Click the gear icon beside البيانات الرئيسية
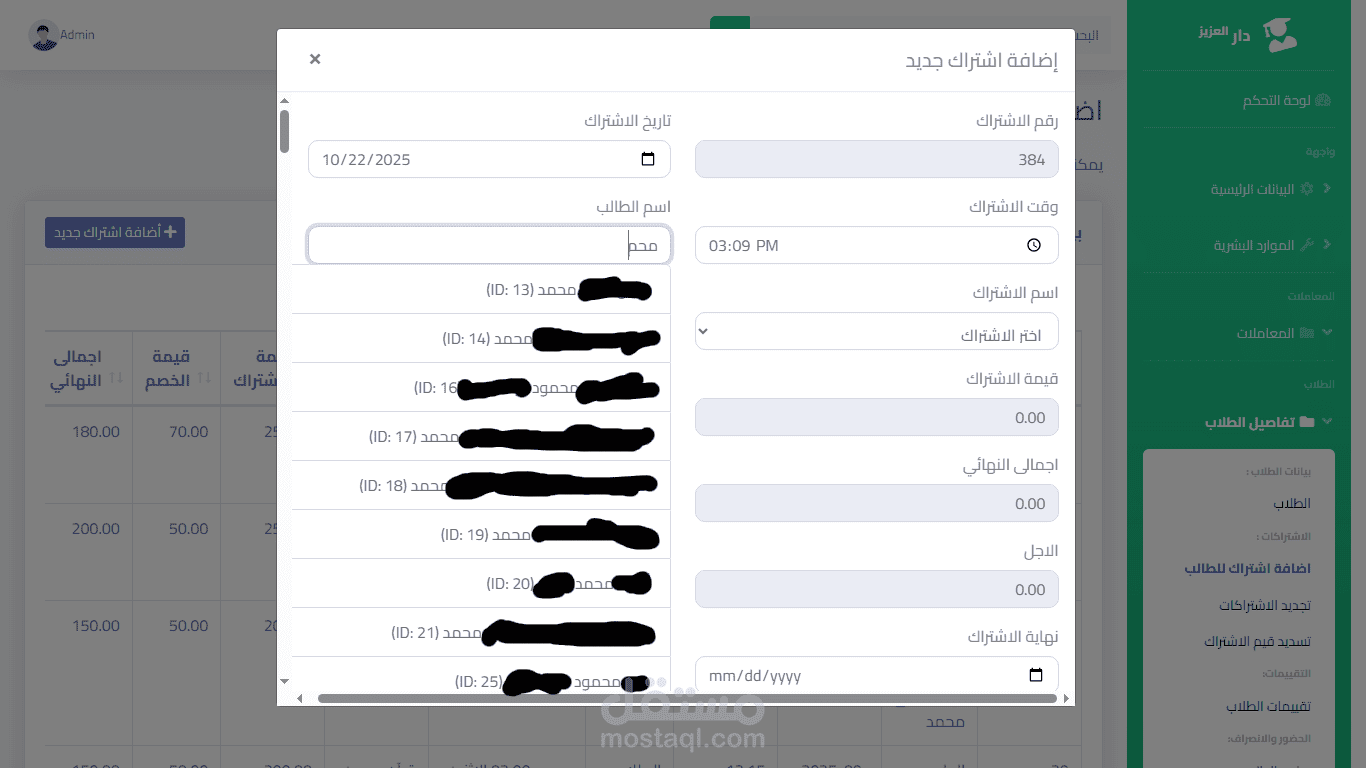 [1306, 189]
